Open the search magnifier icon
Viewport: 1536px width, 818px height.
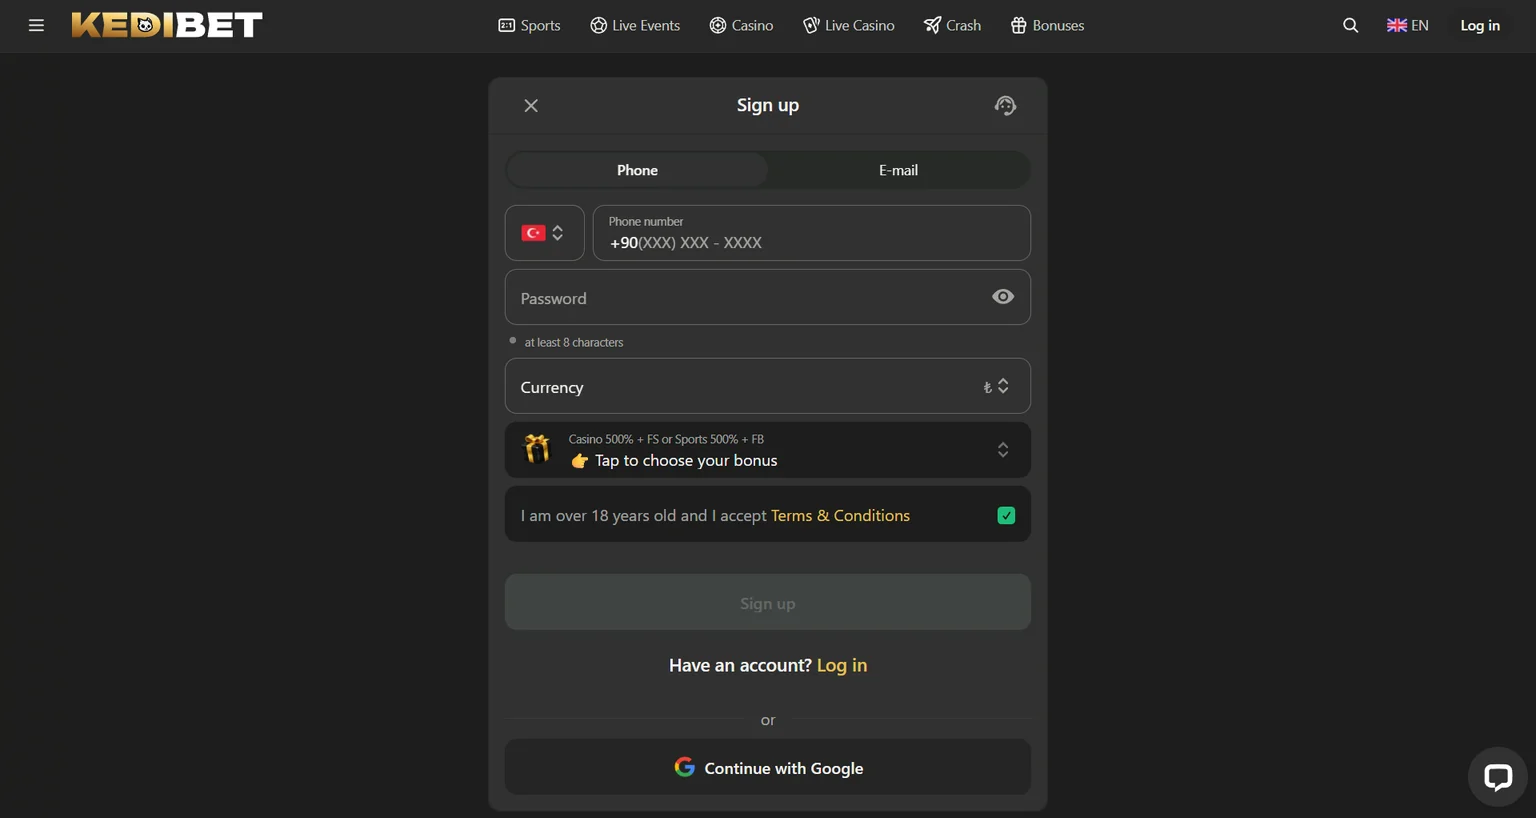click(1350, 25)
